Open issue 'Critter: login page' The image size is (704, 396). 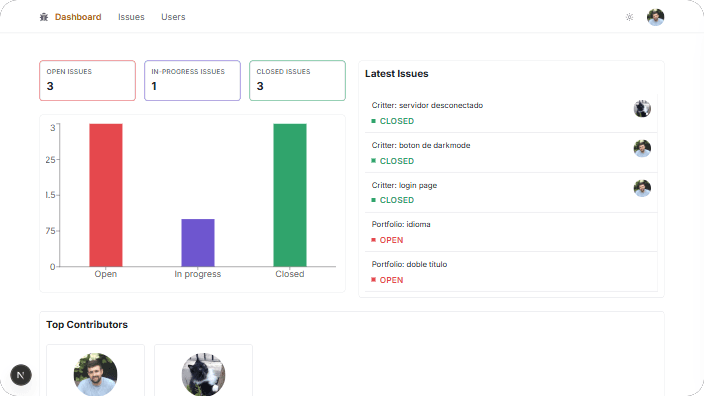404,185
